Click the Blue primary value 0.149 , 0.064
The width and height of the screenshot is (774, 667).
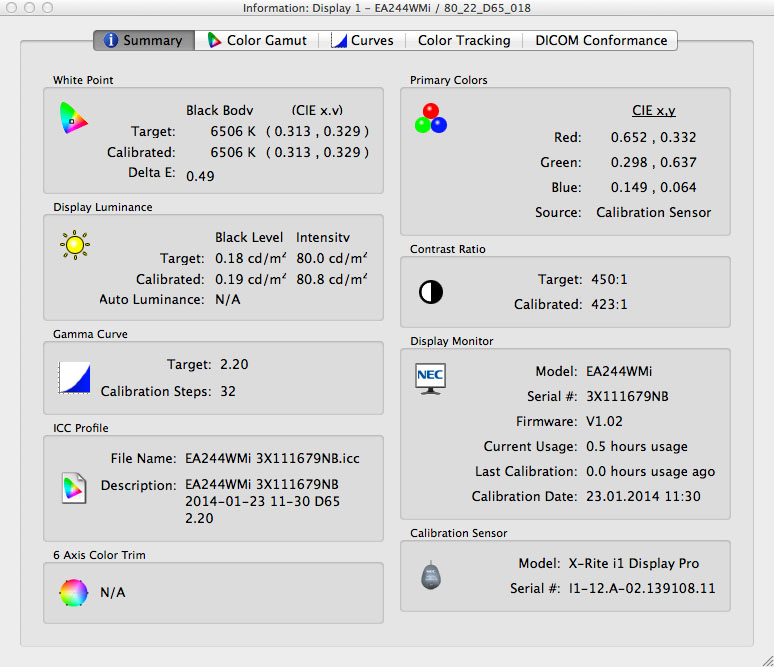tap(653, 188)
